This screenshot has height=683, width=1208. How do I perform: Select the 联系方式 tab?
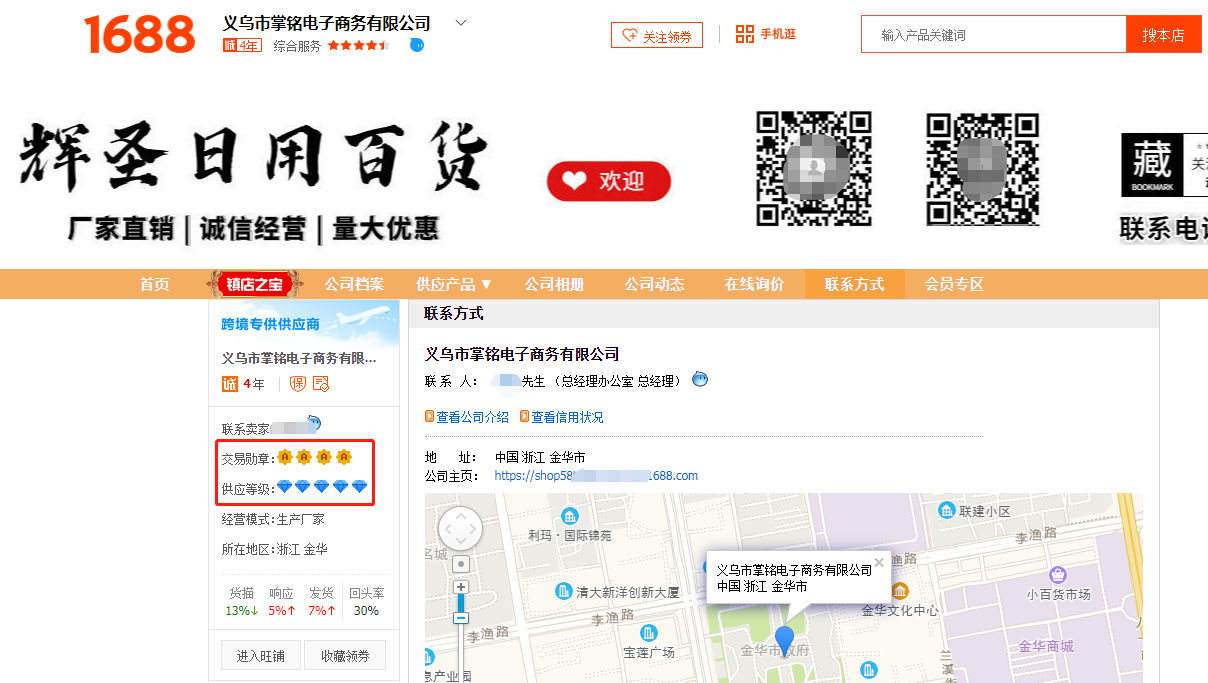pos(854,284)
